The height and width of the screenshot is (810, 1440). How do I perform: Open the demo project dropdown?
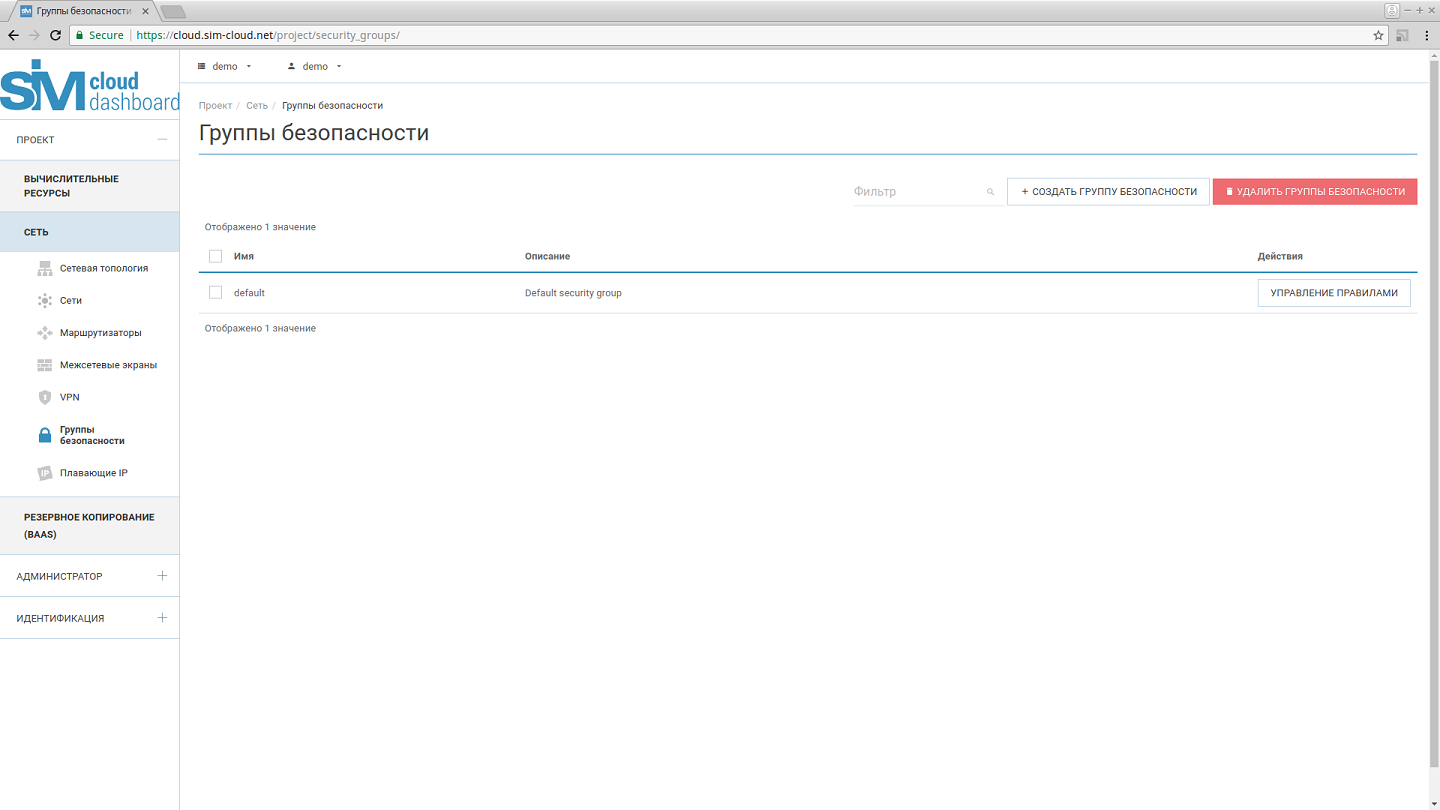[225, 66]
